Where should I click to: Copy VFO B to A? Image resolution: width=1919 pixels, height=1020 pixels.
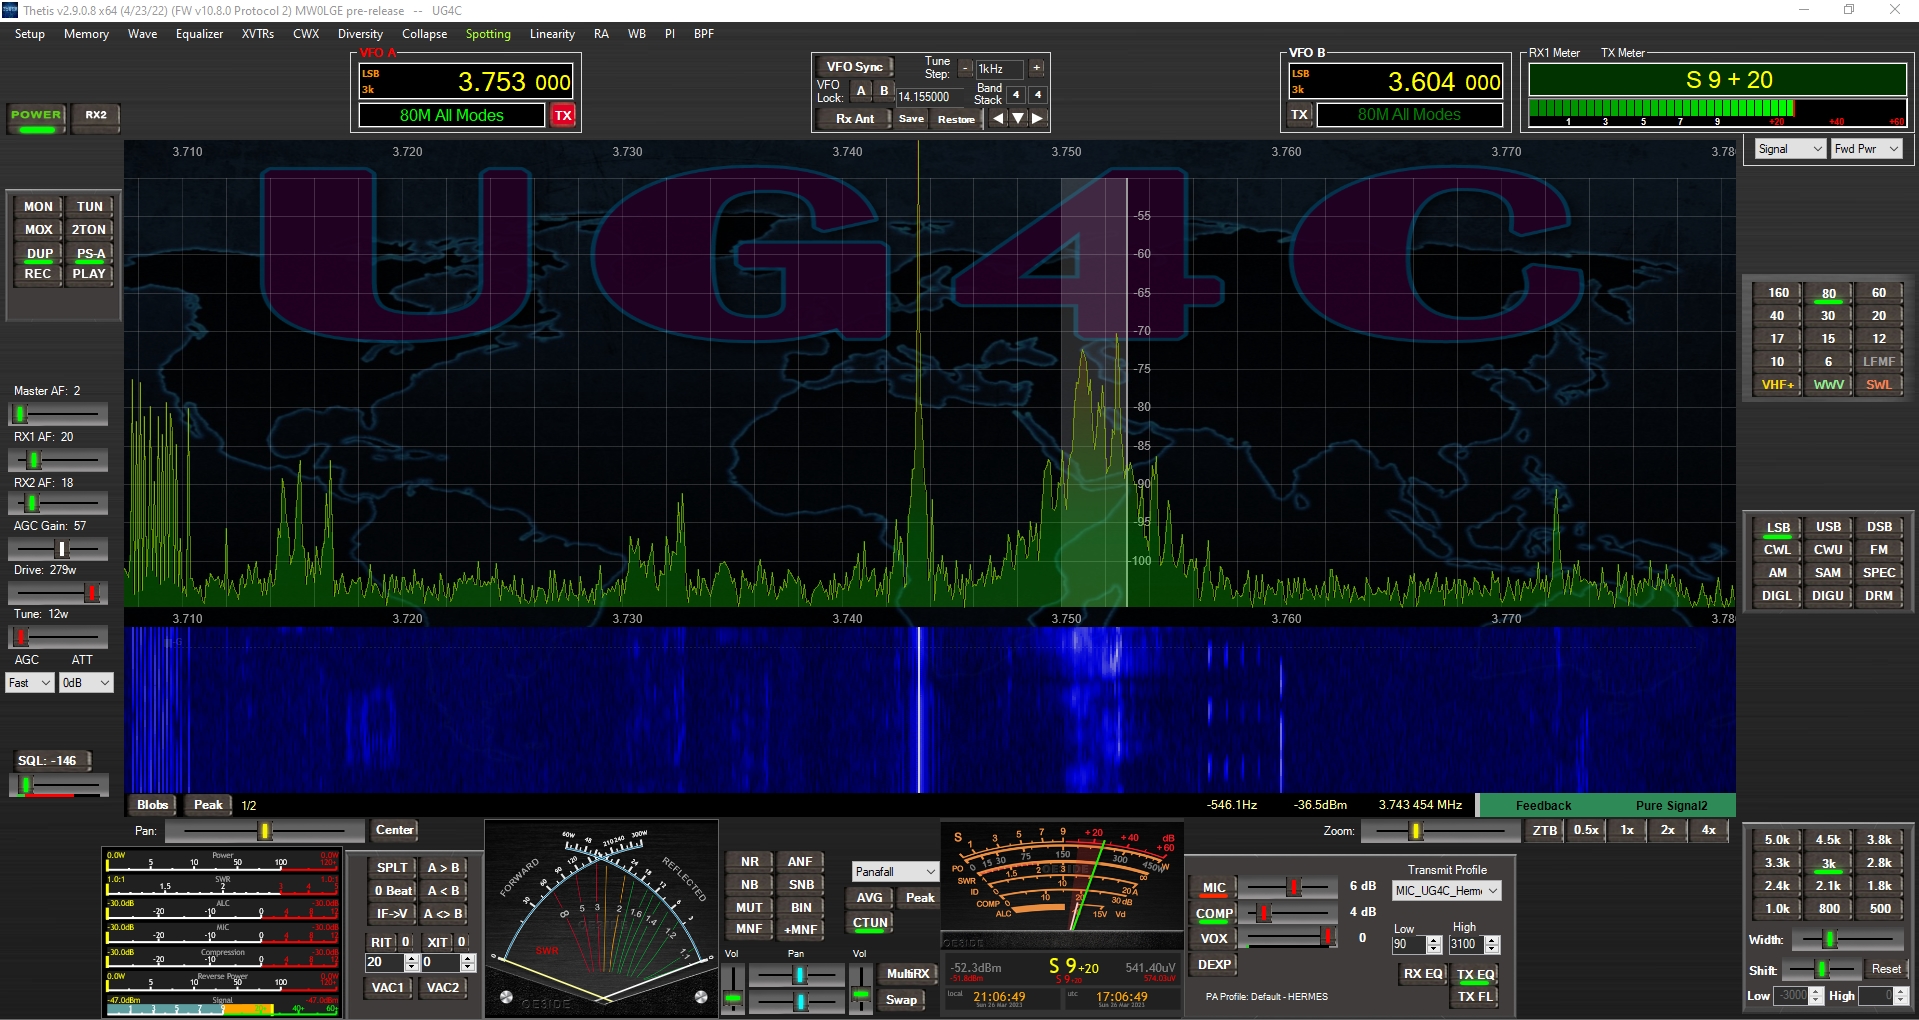click(443, 891)
